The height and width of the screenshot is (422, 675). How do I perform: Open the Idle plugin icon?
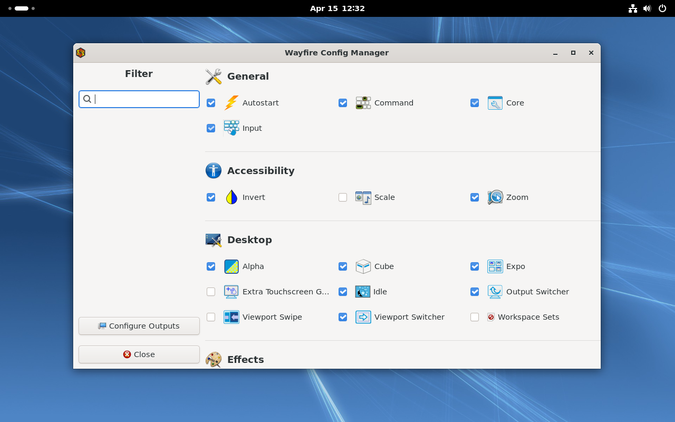coord(362,292)
